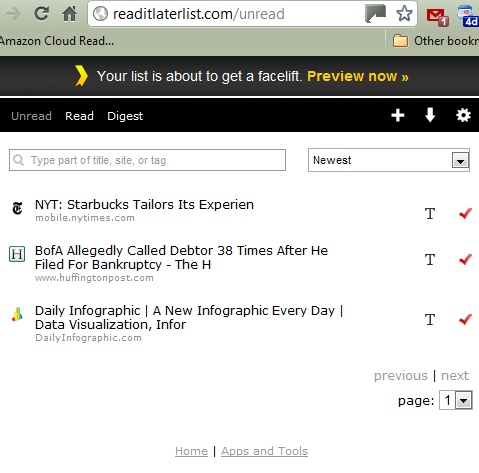Click the Preview now link
The width and height of the screenshot is (479, 473).
pos(358,76)
